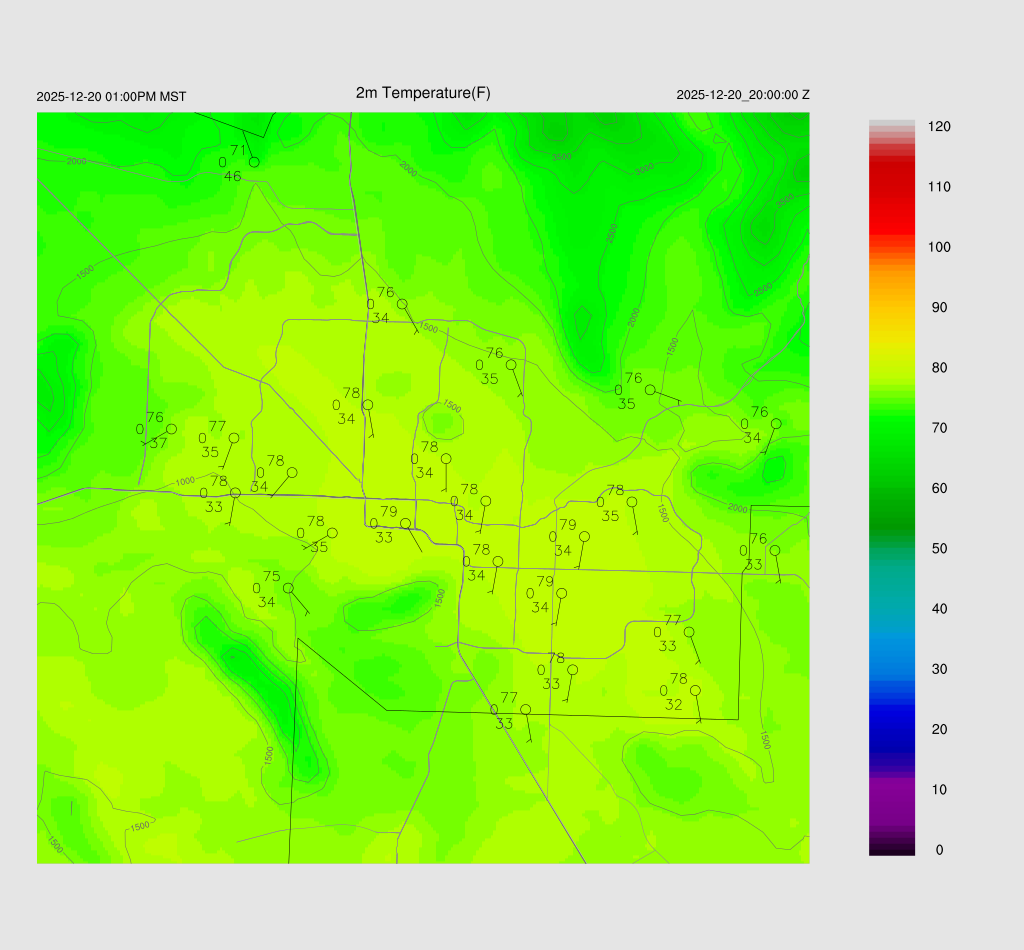This screenshot has width=1024, height=950.
Task: Select the southeast station circle reading 78/32
Action: (x=695, y=690)
